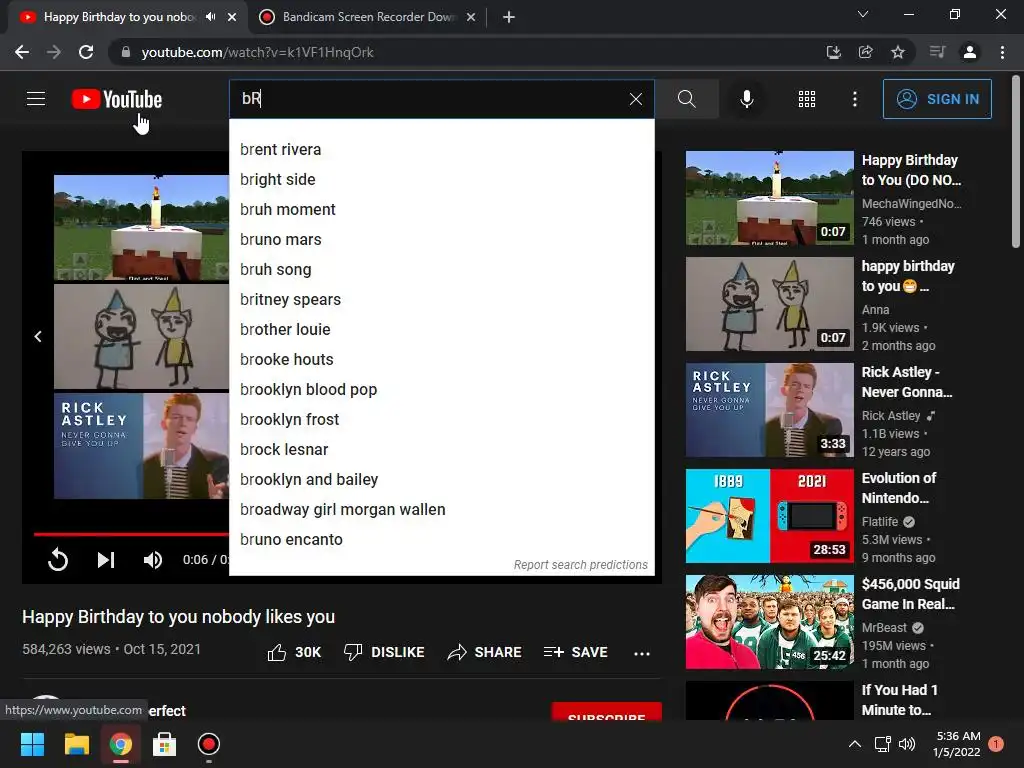Open File Explorer from the taskbar
This screenshot has height=768, width=1024.
click(x=76, y=744)
